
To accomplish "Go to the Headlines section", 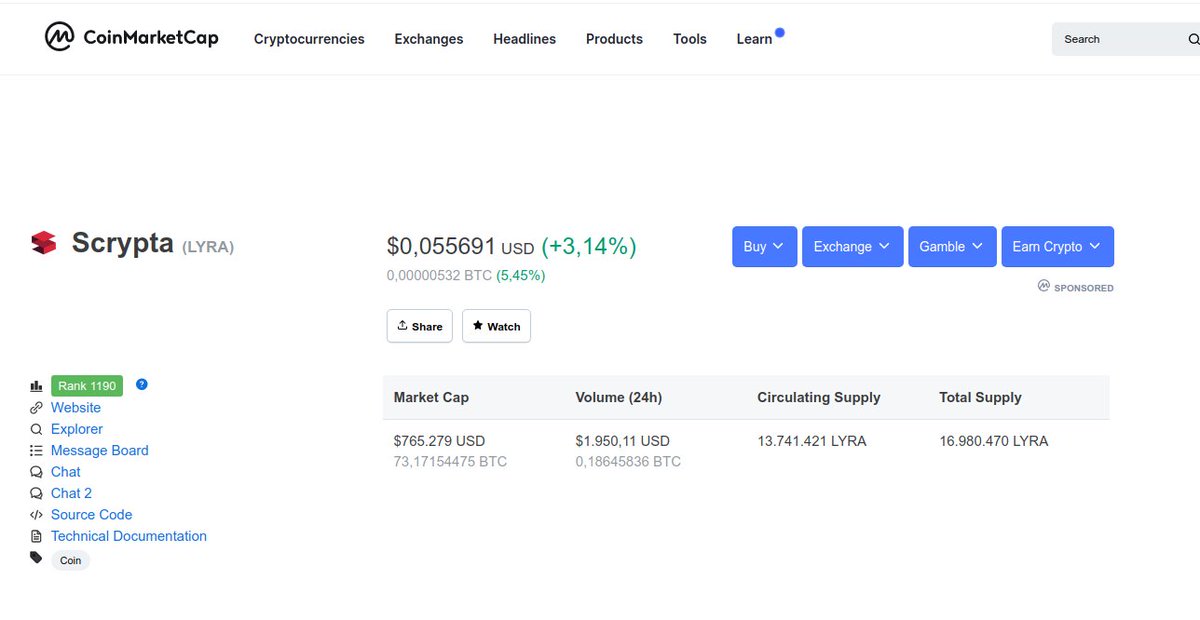I will 524,39.
